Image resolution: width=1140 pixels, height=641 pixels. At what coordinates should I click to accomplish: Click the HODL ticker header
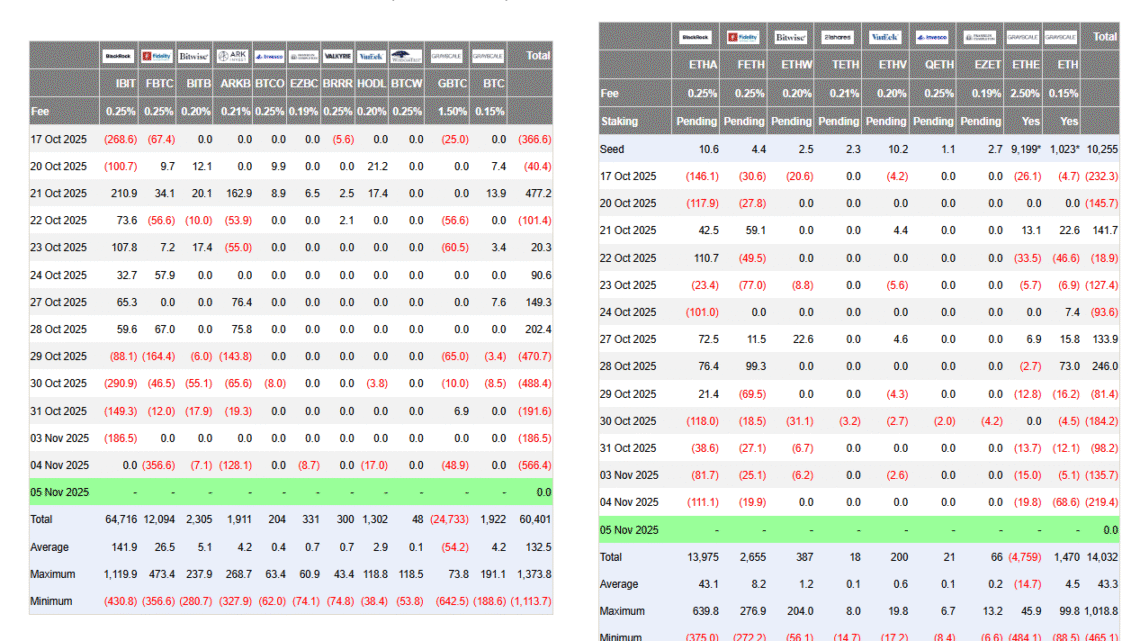pyautogui.click(x=371, y=83)
